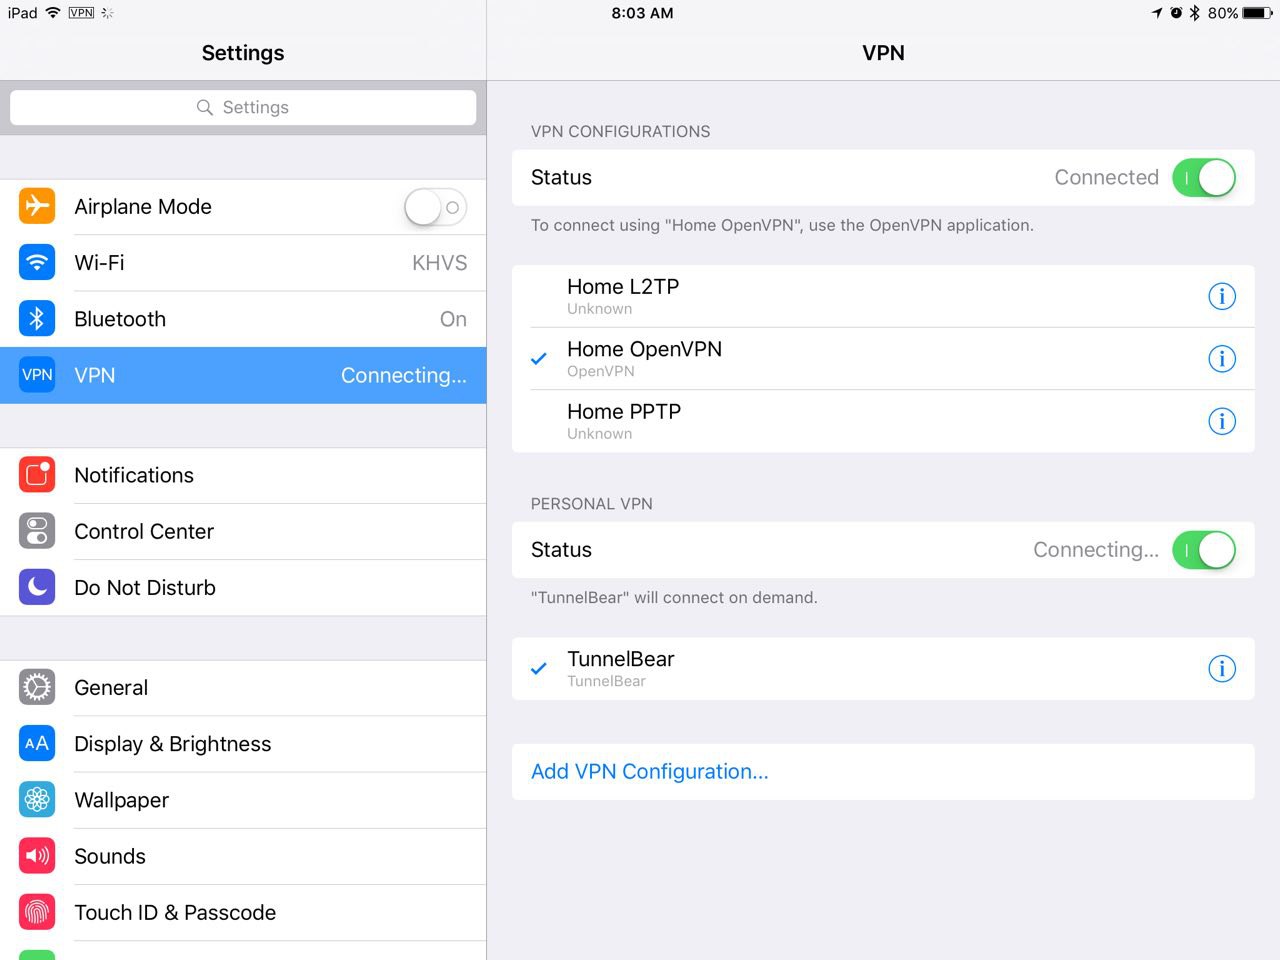Tap the Settings search field

coord(243,108)
